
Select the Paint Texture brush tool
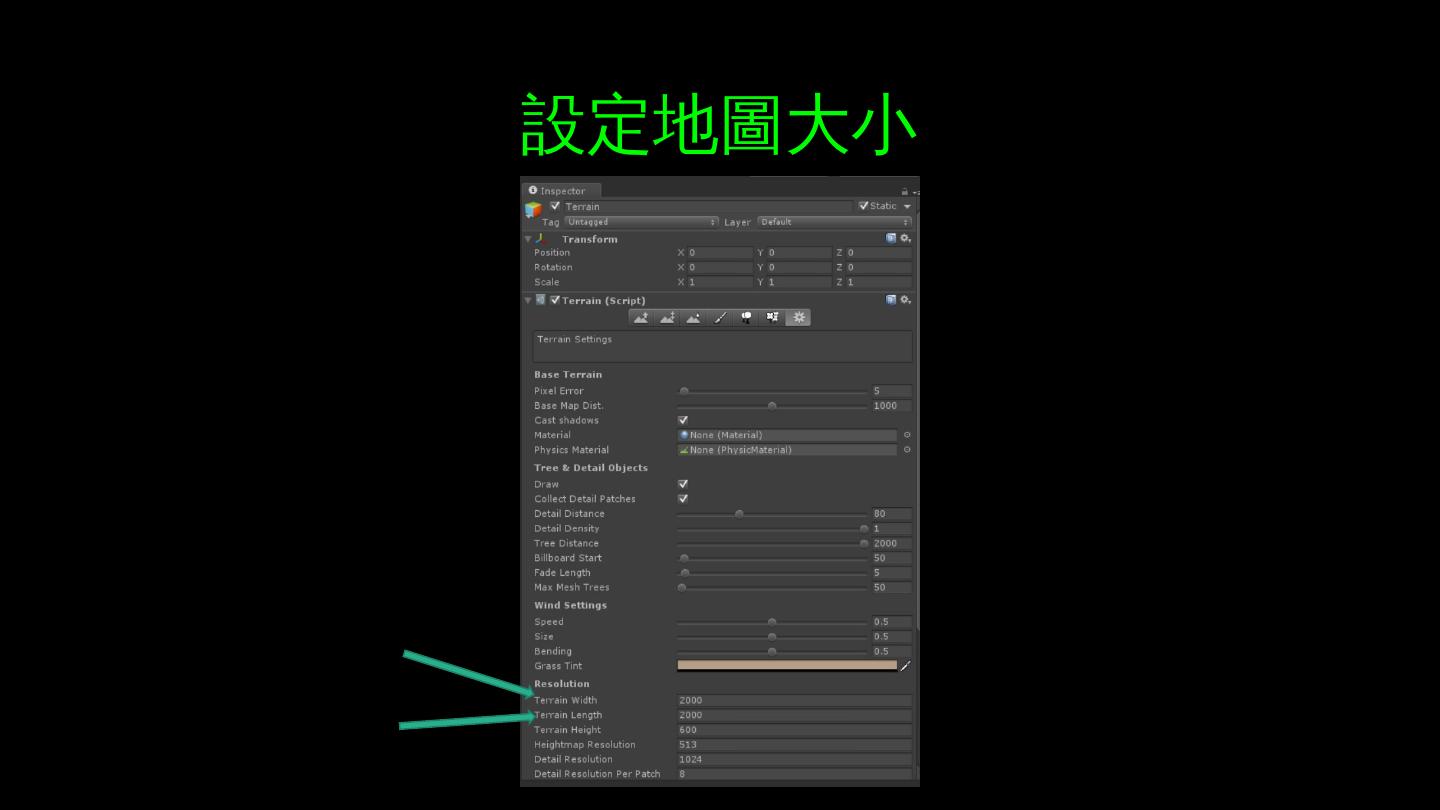pyautogui.click(x=719, y=318)
